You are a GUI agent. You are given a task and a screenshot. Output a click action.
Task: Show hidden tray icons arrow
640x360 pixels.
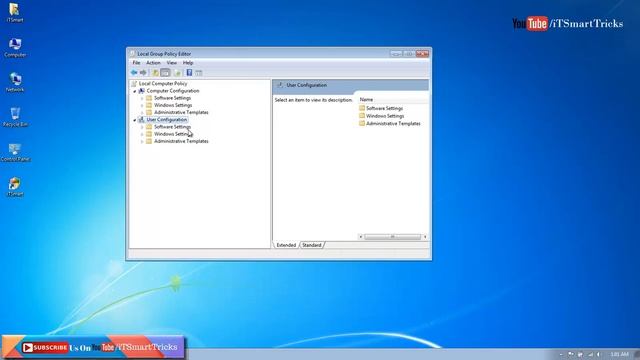[561, 354]
